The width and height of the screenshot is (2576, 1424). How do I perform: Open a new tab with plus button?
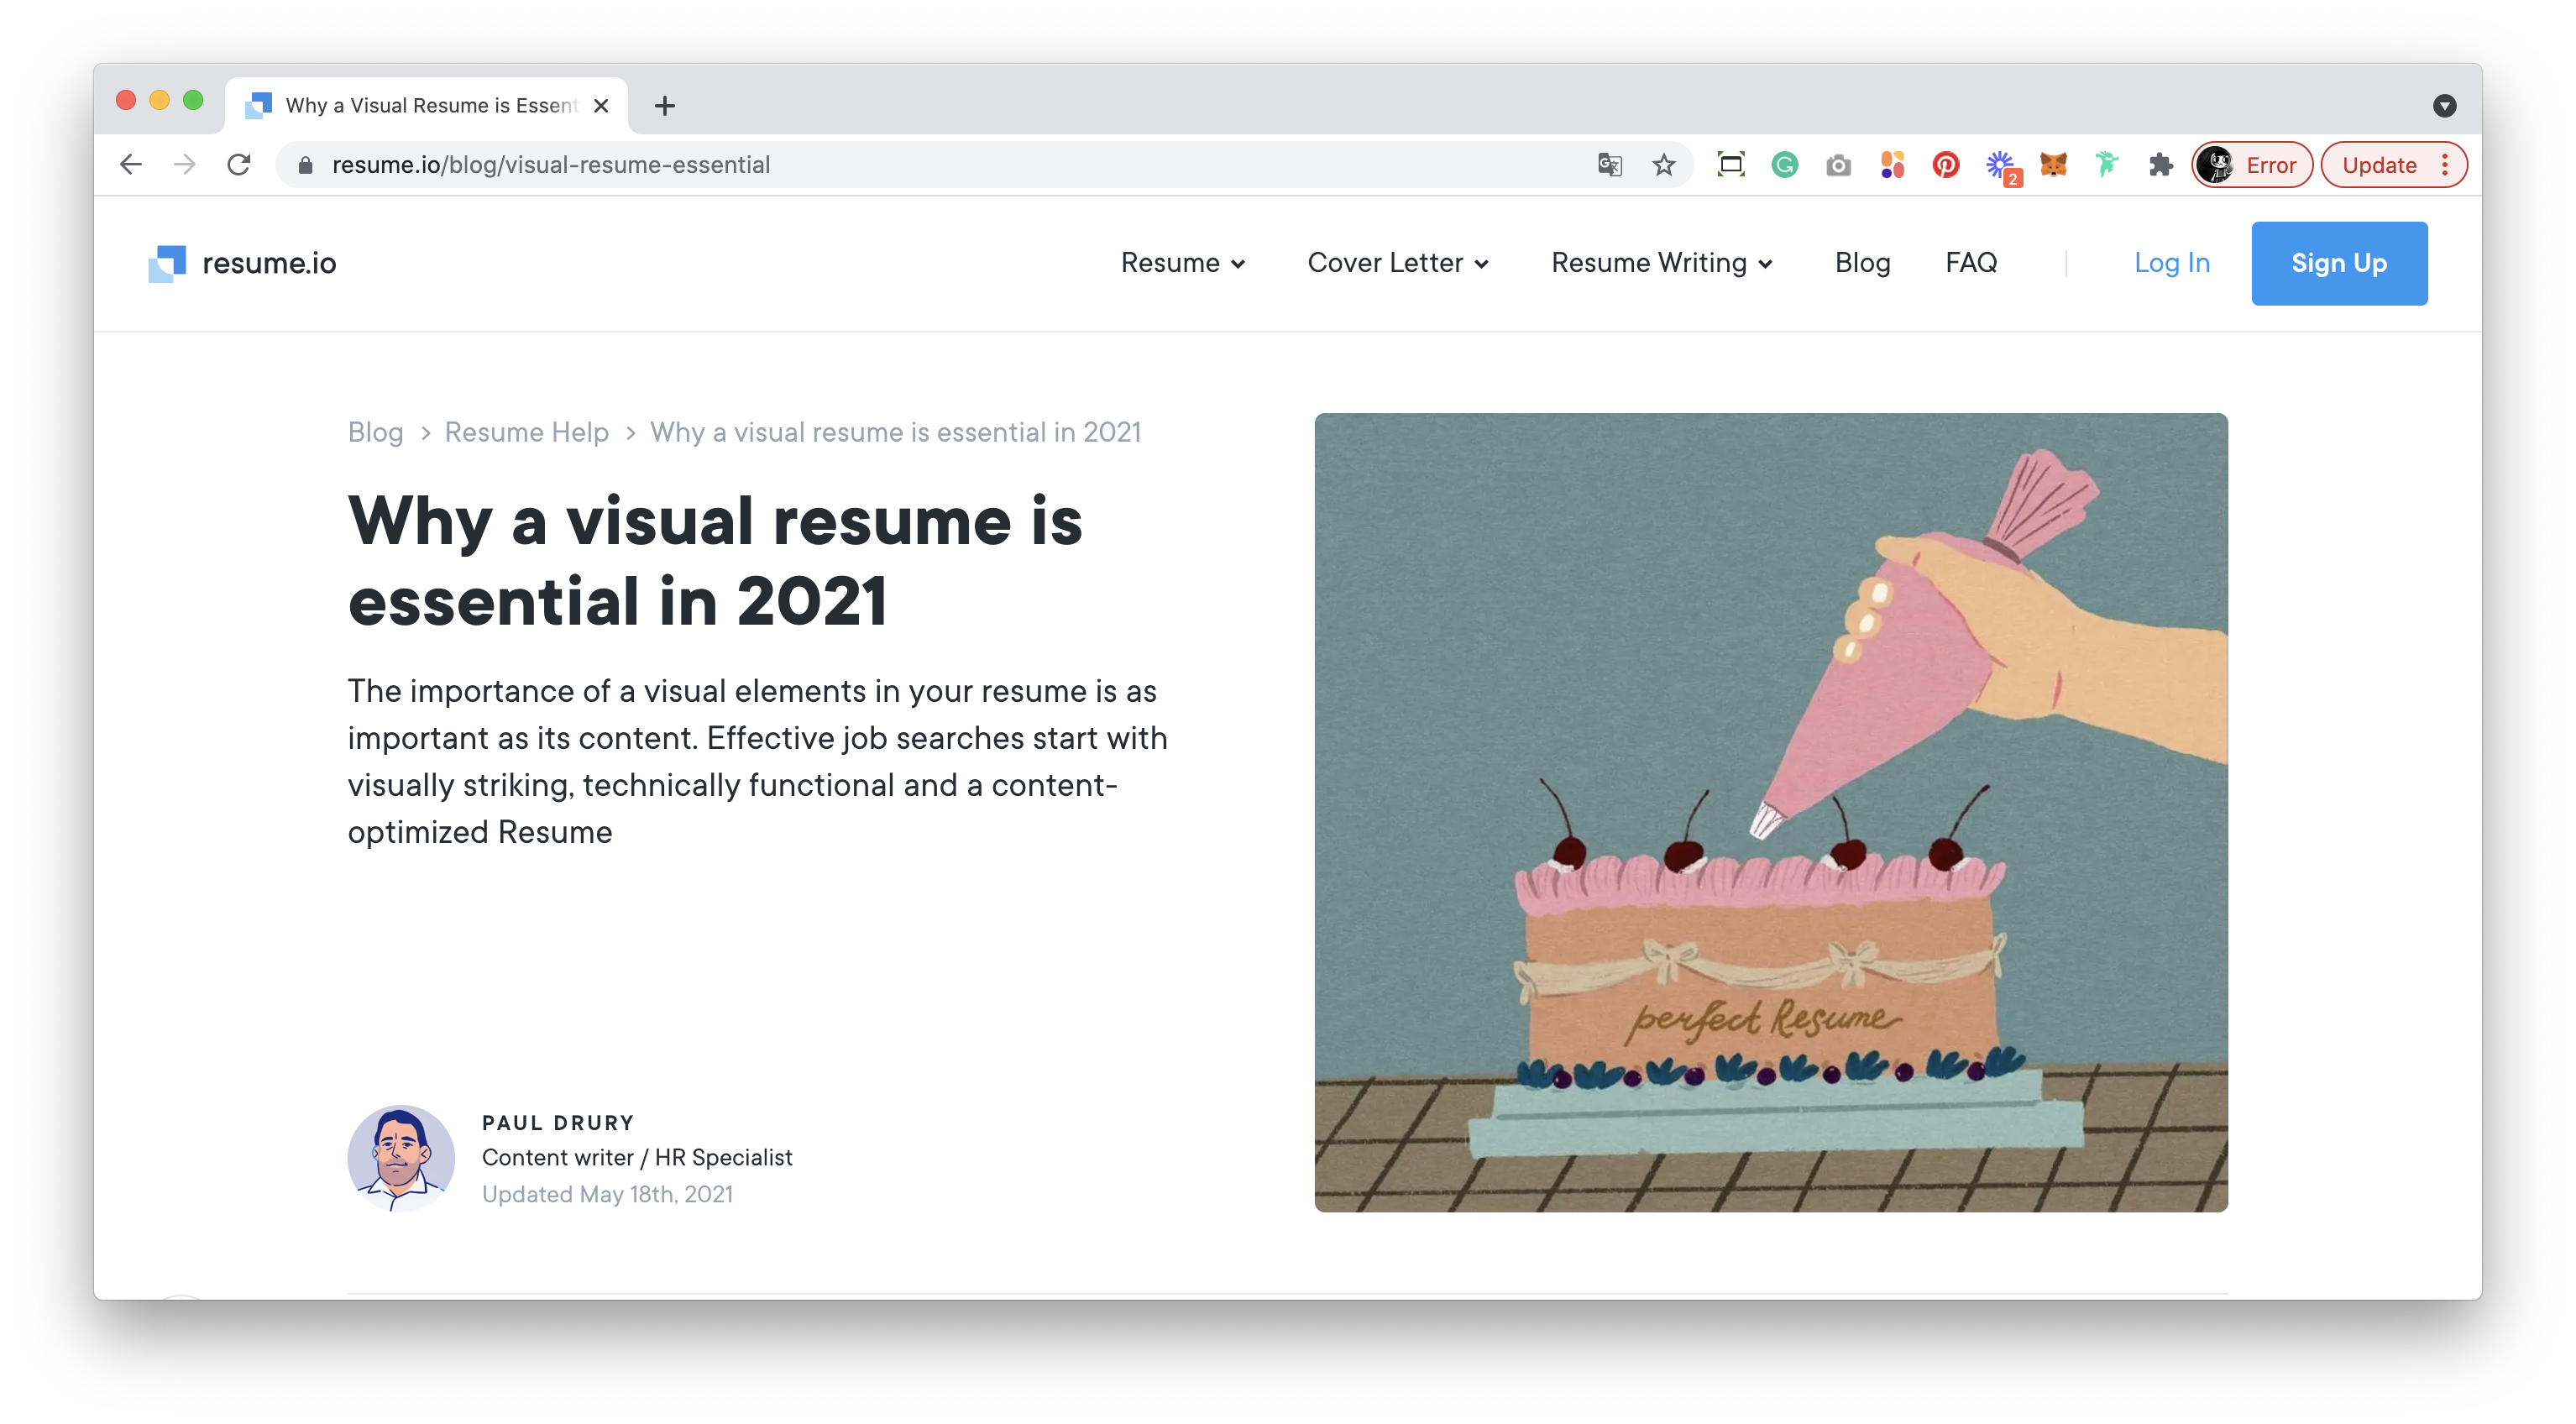pyautogui.click(x=665, y=106)
